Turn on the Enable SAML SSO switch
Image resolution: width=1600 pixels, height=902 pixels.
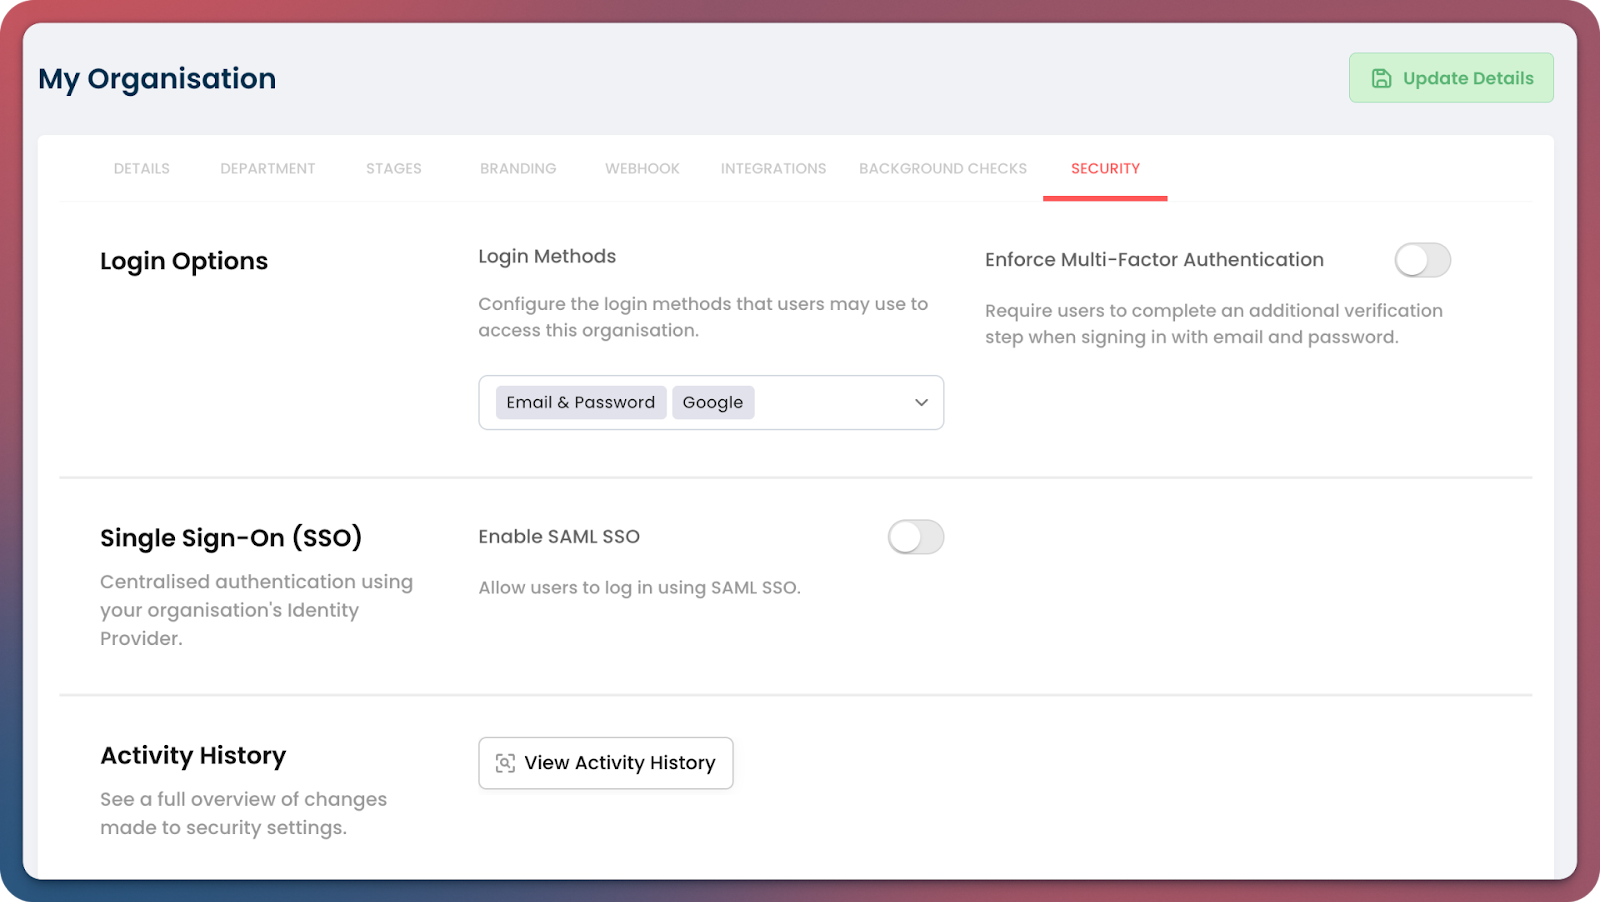point(915,537)
